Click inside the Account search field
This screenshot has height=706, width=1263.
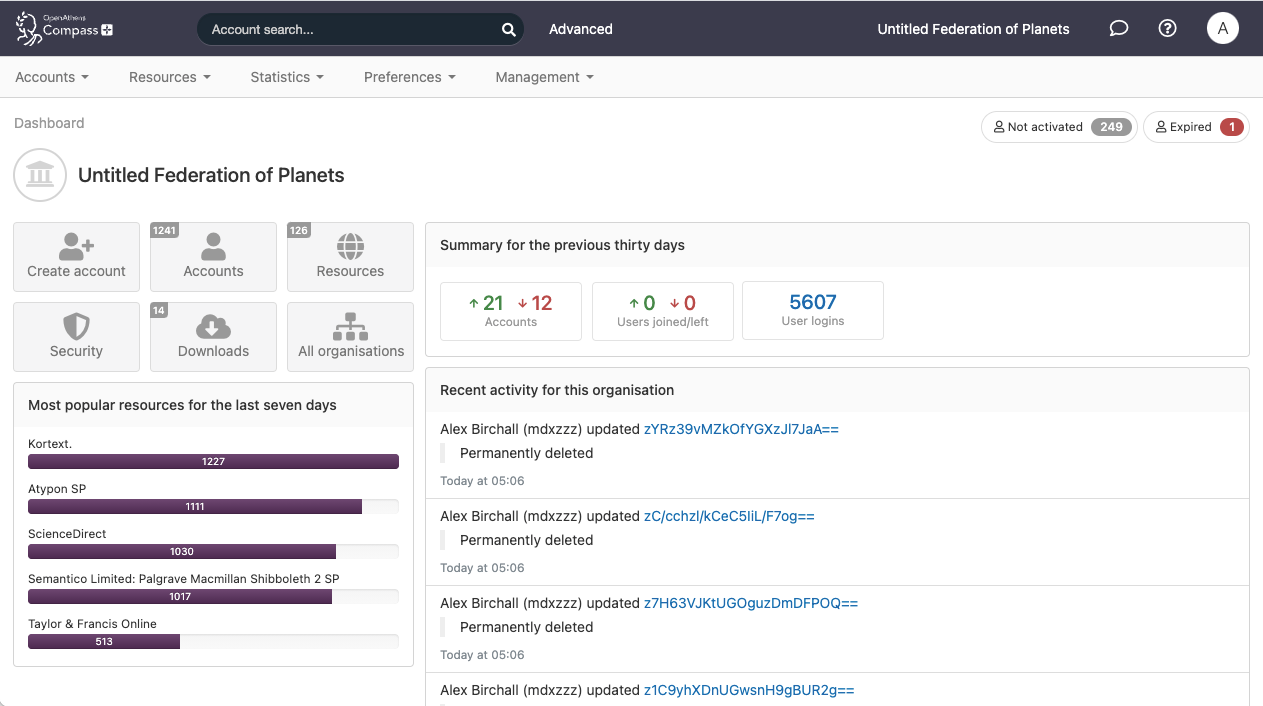(350, 29)
